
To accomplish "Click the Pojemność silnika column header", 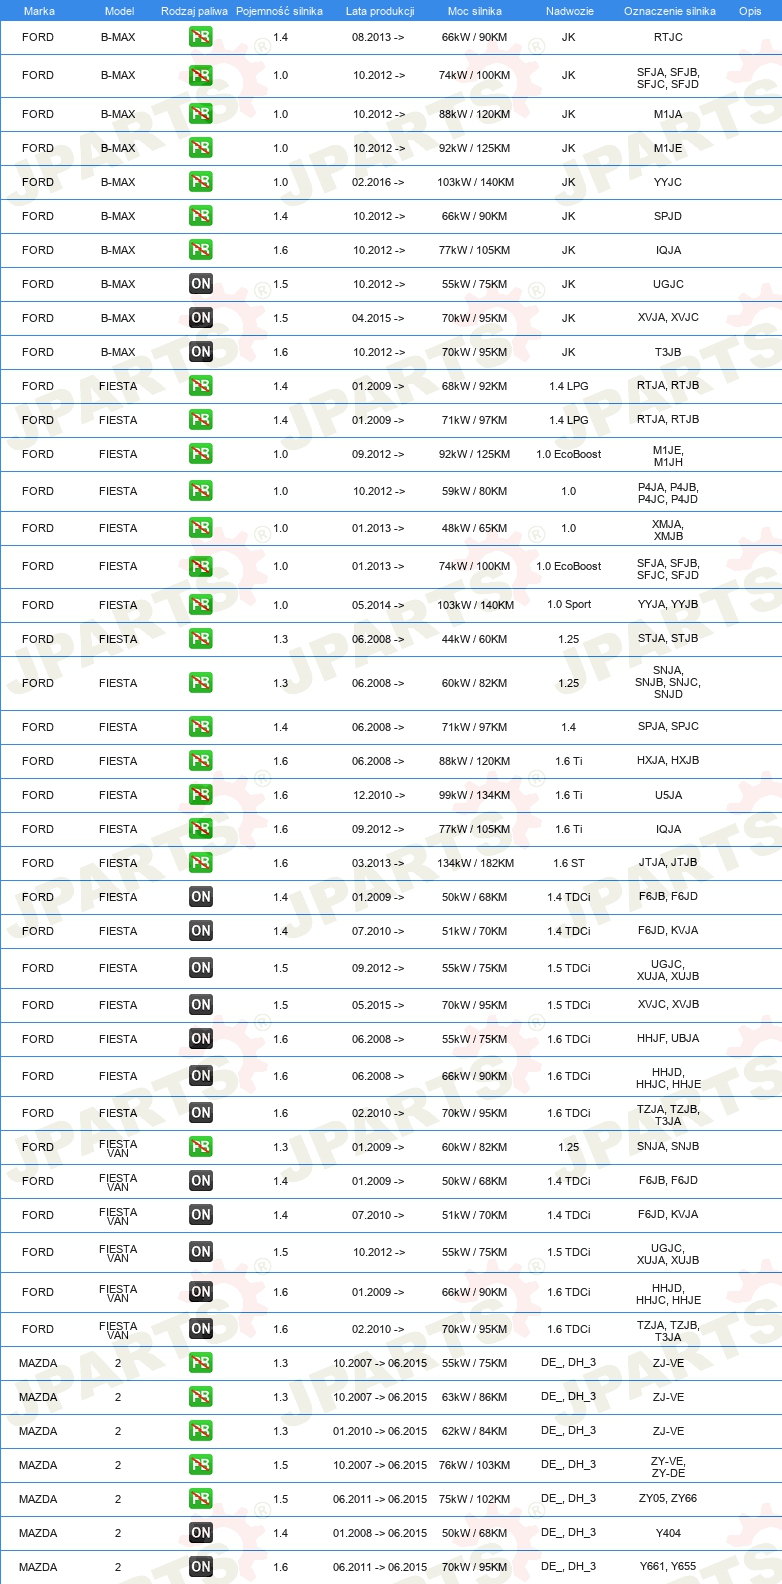I will pyautogui.click(x=279, y=11).
